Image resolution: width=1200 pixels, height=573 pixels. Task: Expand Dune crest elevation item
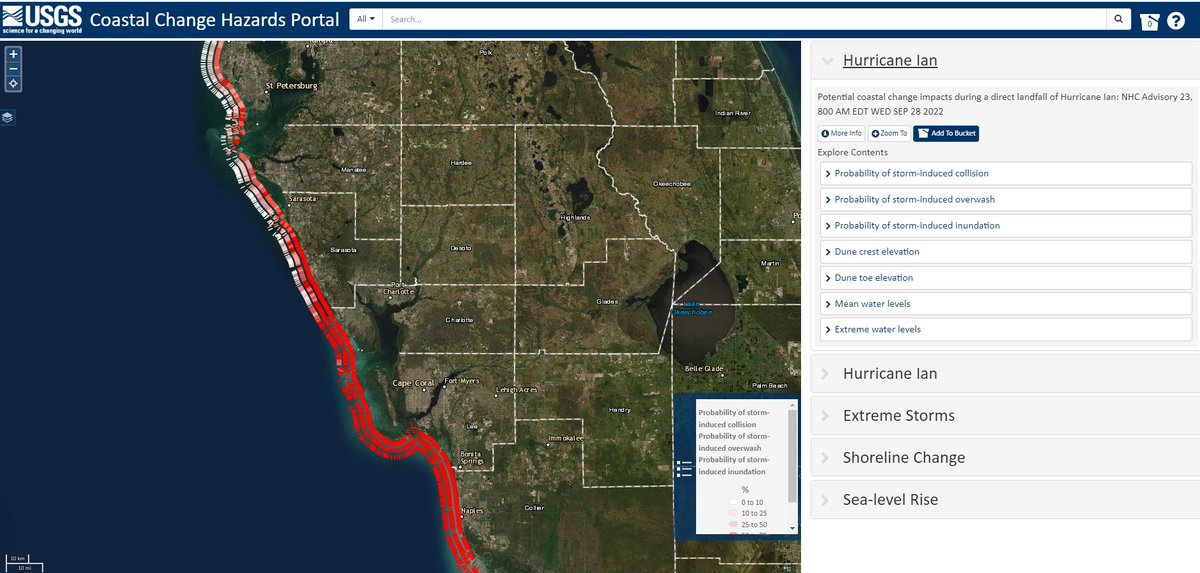pos(1005,251)
